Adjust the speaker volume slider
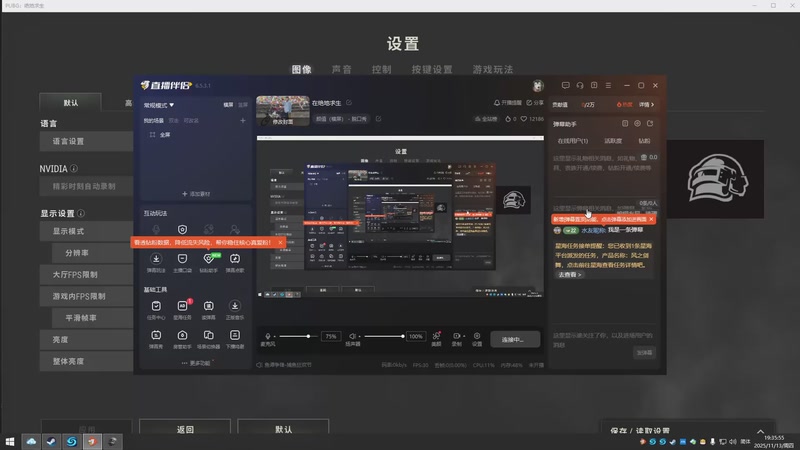This screenshot has height=450, width=800. pos(384,336)
